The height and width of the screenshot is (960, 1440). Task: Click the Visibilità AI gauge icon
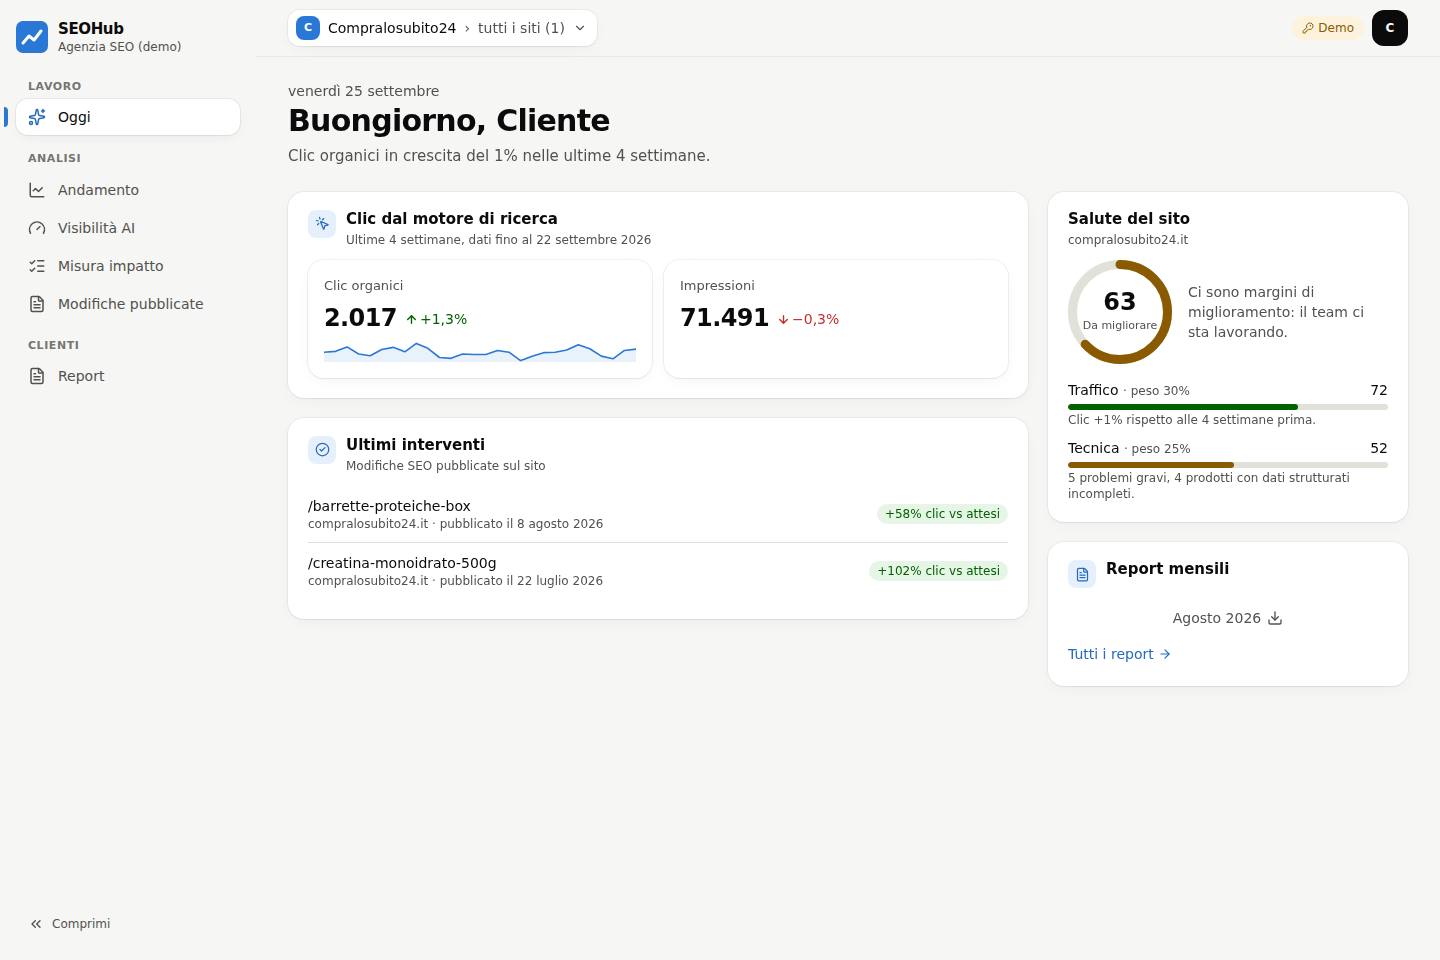coord(37,228)
